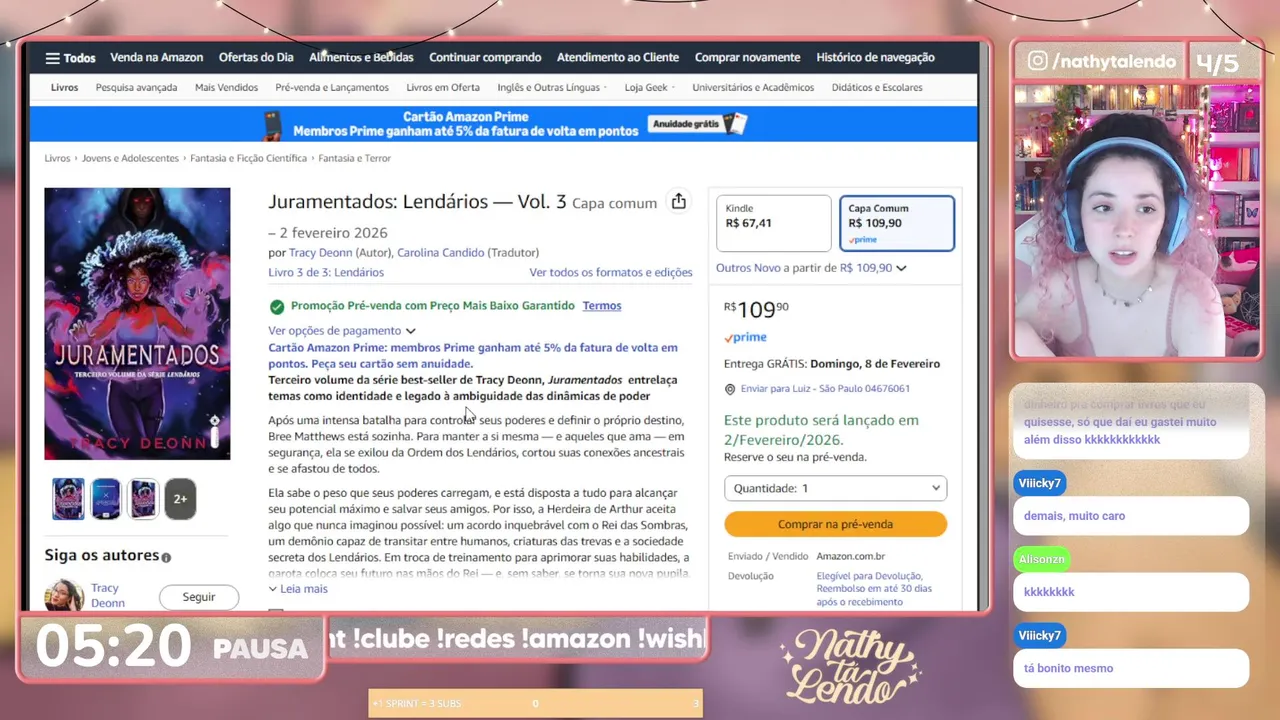Image resolution: width=1280 pixels, height=720 pixels.
Task: Click Fantasia e Ficção Científica breadcrumb
Action: click(x=249, y=158)
